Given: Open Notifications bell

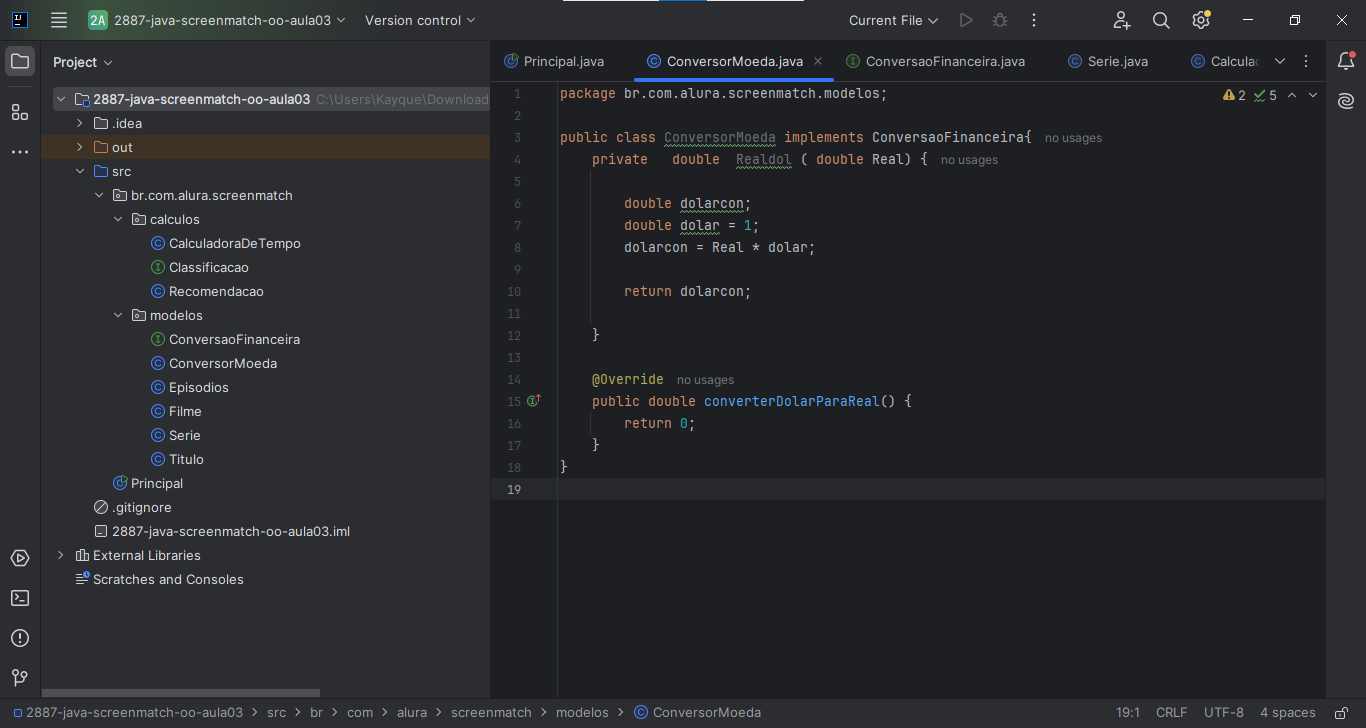Looking at the screenshot, I should point(1346,61).
